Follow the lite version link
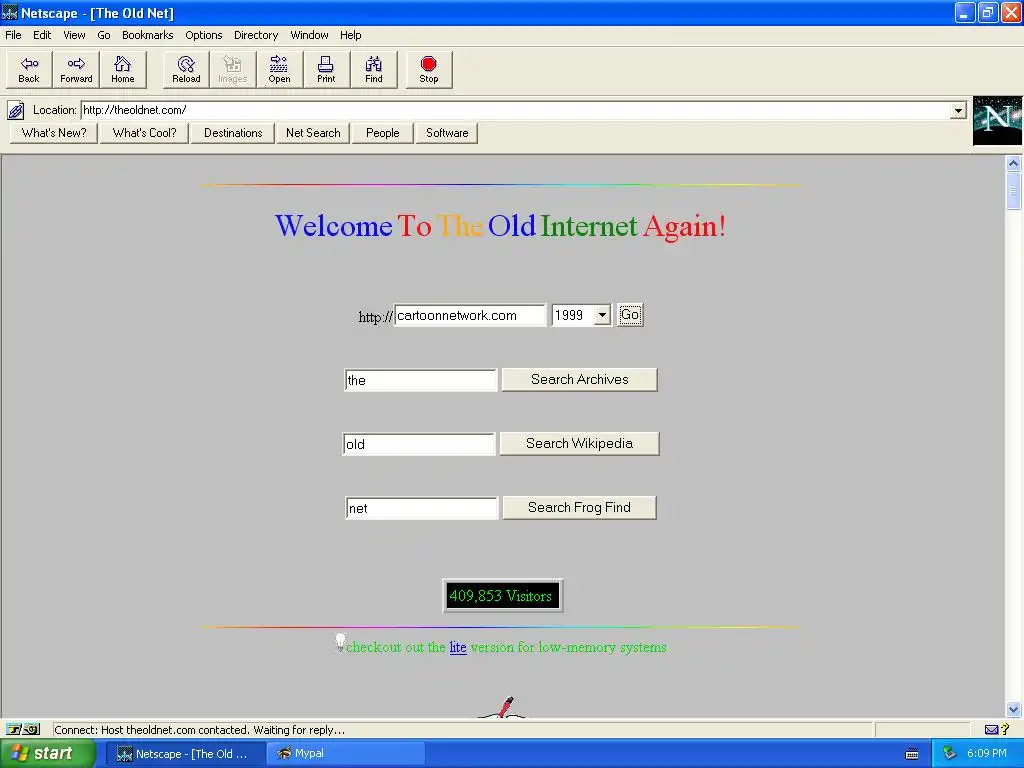The height and width of the screenshot is (768, 1024). (x=458, y=647)
